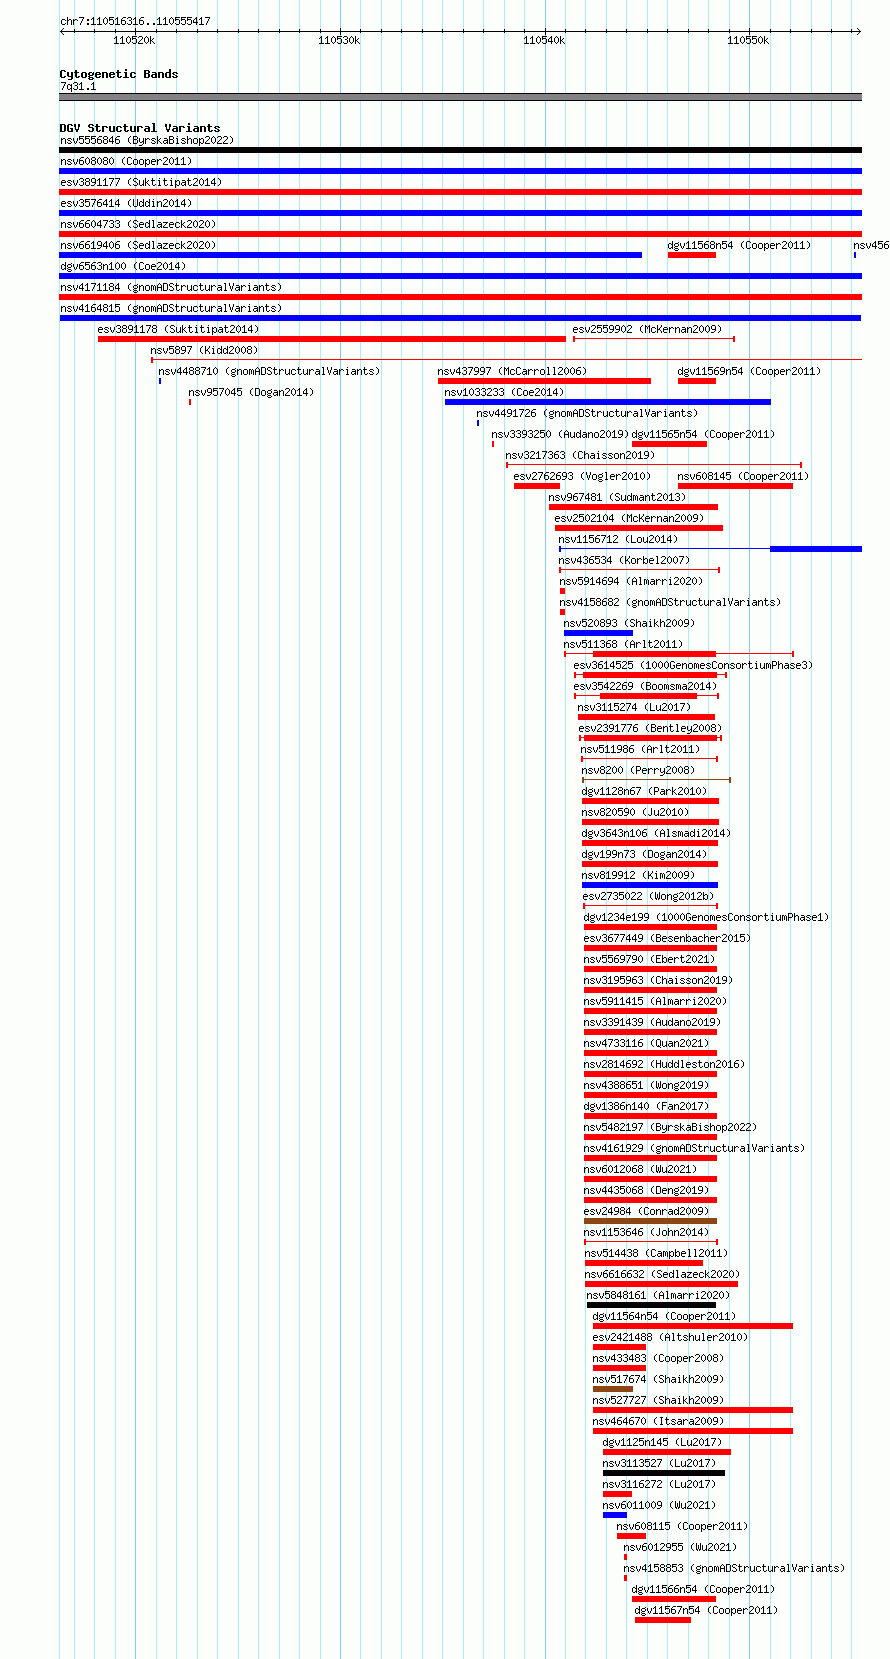Click the nsv6604733 (Sedlazeck2020) label
The height and width of the screenshot is (1659, 890).
click(x=138, y=224)
